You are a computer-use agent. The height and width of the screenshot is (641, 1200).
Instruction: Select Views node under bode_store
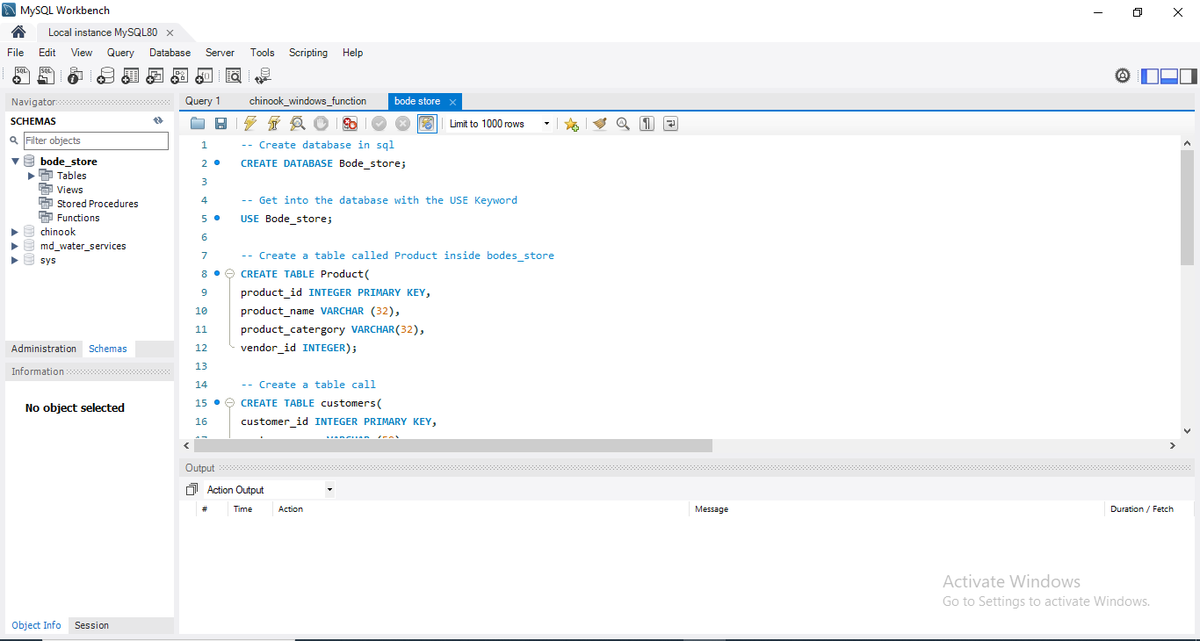pyautogui.click(x=70, y=190)
